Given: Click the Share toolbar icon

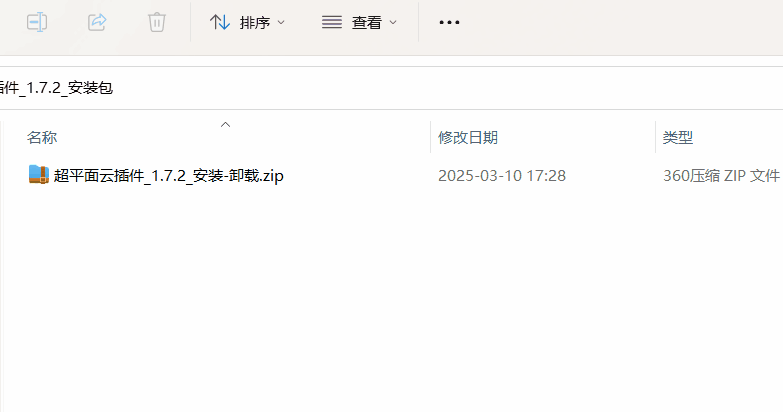Looking at the screenshot, I should click(x=97, y=22).
